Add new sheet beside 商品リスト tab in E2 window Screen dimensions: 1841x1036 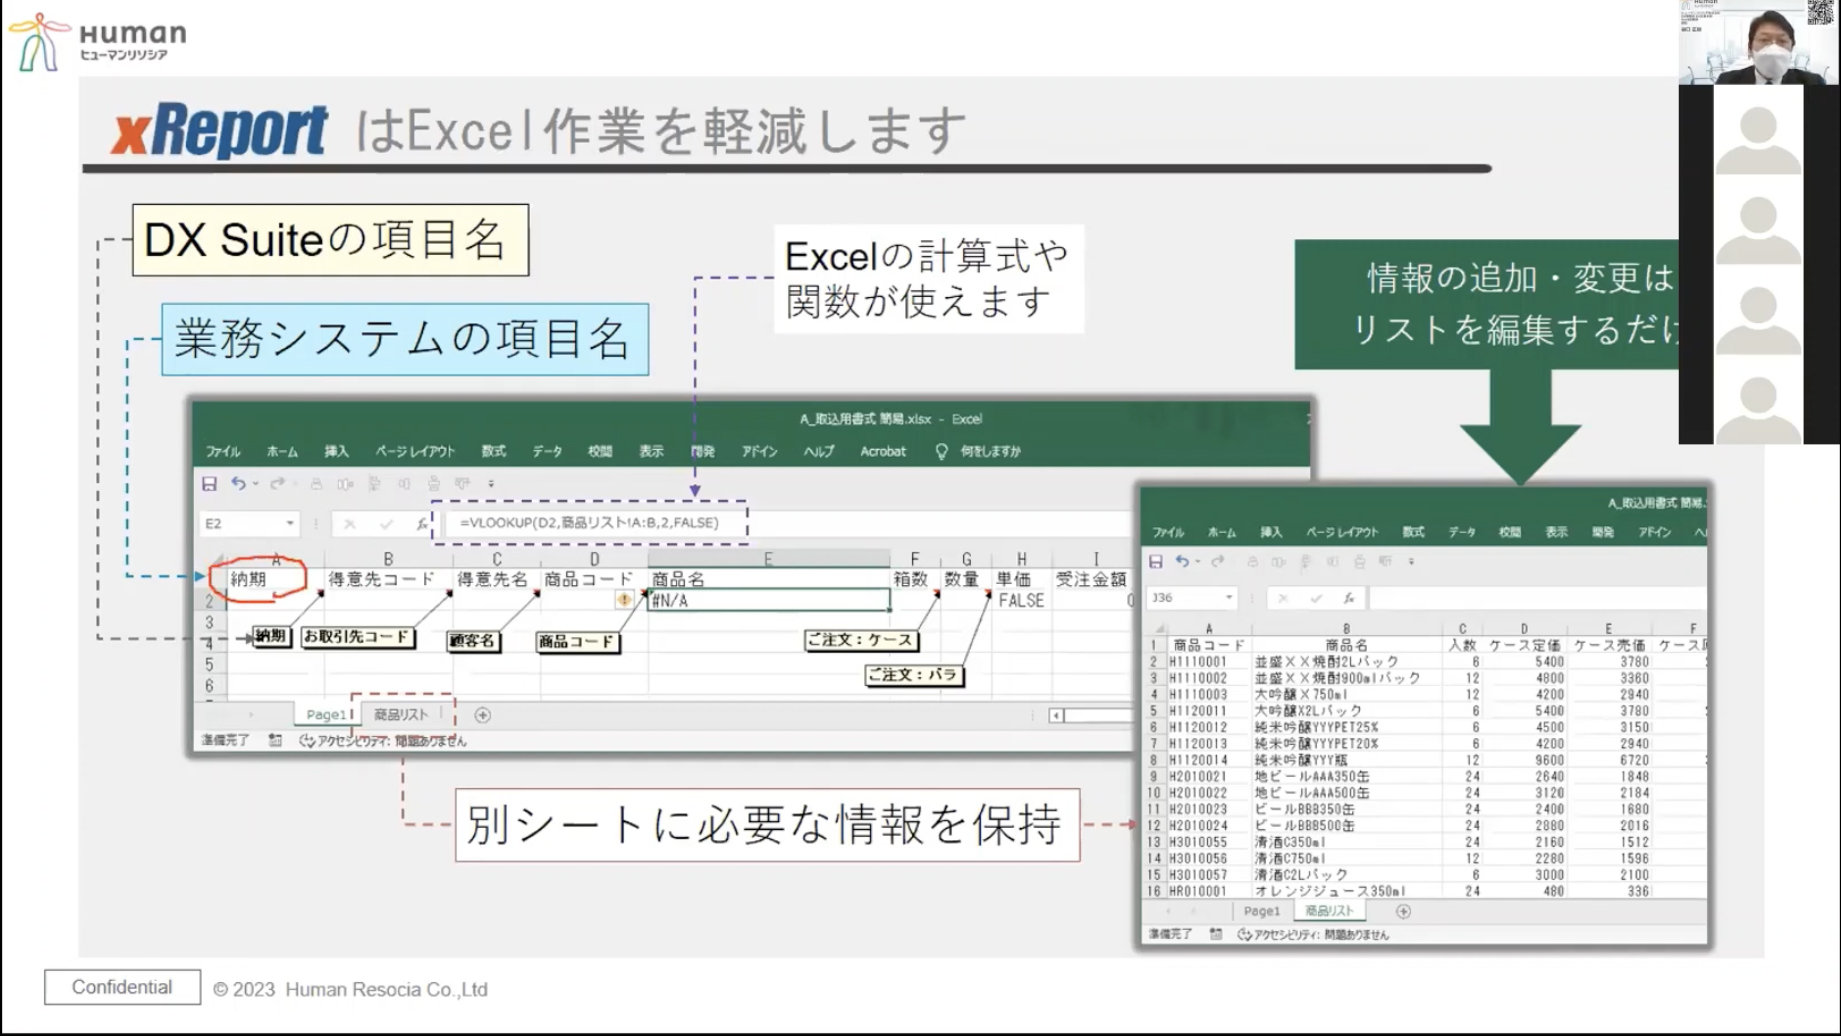tap(482, 715)
